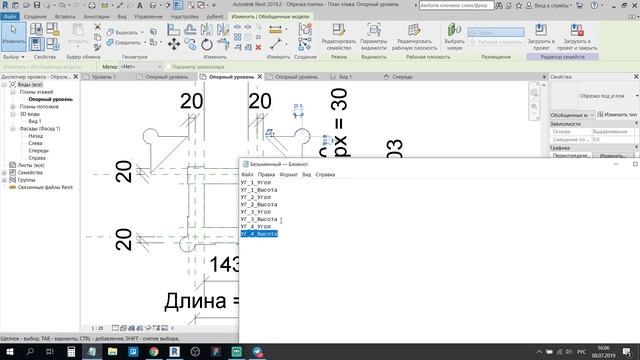Click the Array tool grid icon
The image size is (640, 360).
coord(238,37)
